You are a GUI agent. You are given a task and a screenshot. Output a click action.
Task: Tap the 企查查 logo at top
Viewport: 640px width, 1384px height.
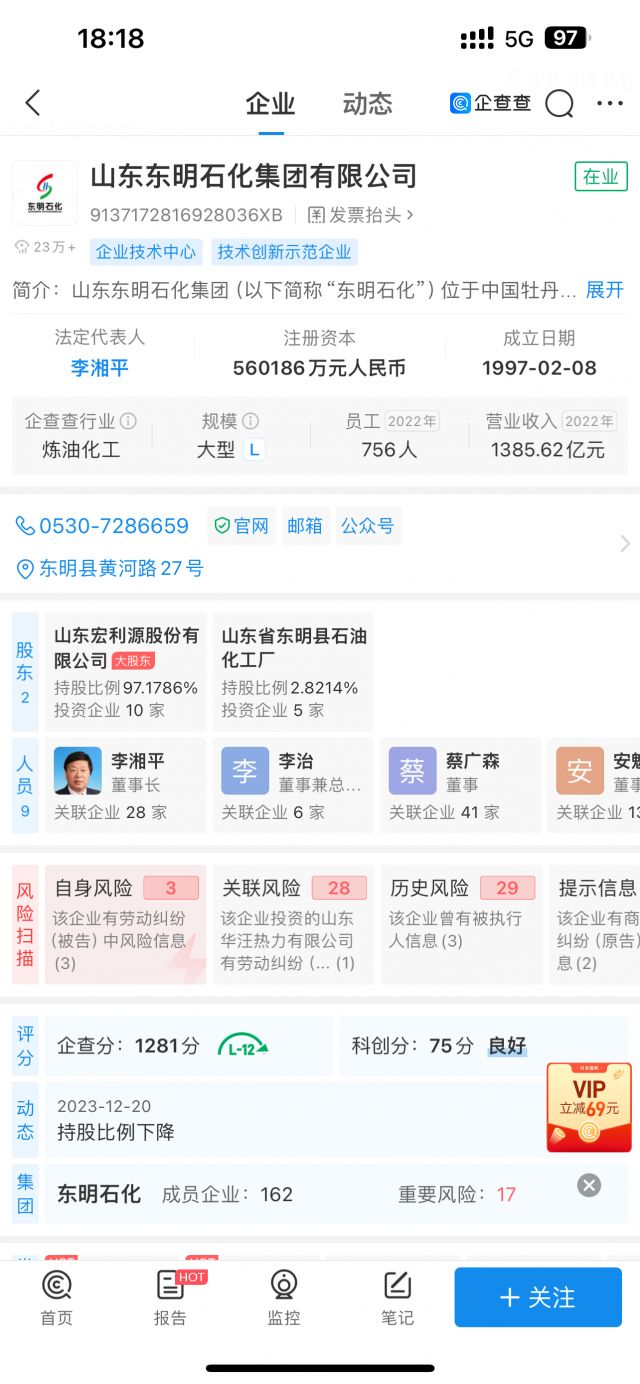click(x=490, y=103)
